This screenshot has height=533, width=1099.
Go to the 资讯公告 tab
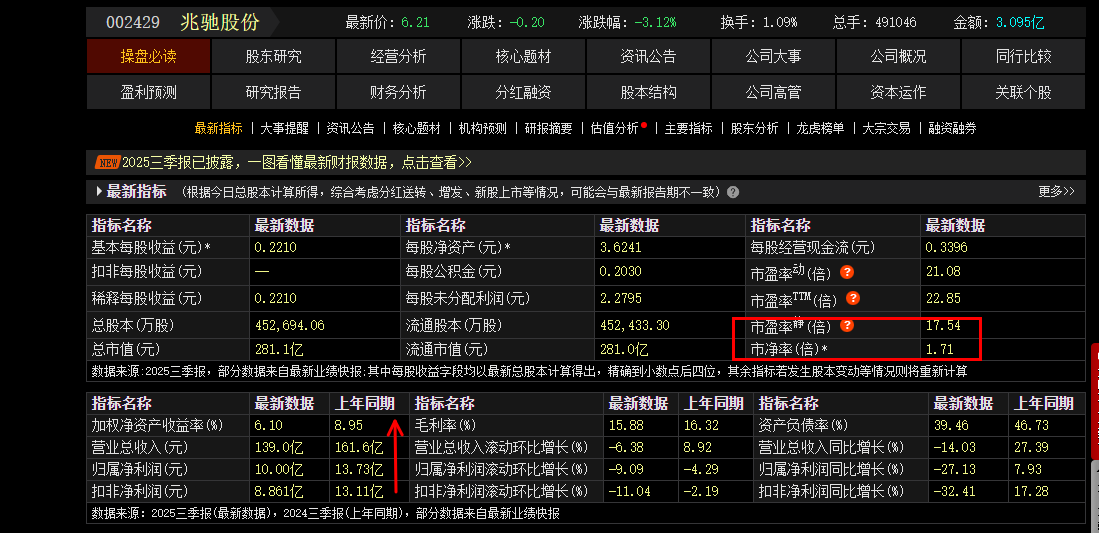648,56
